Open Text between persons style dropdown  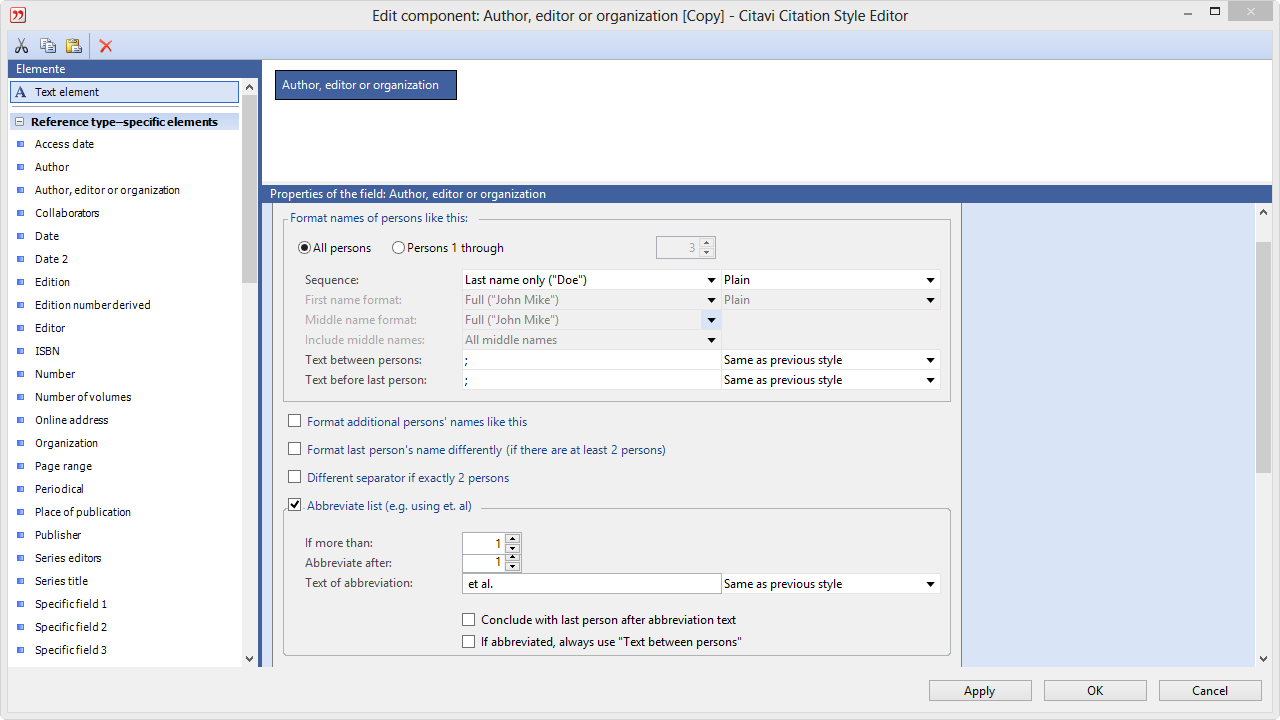pos(930,360)
